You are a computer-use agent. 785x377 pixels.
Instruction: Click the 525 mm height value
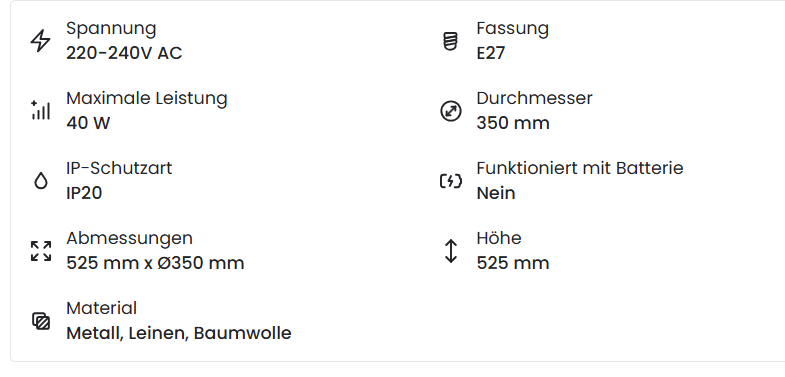click(x=513, y=263)
